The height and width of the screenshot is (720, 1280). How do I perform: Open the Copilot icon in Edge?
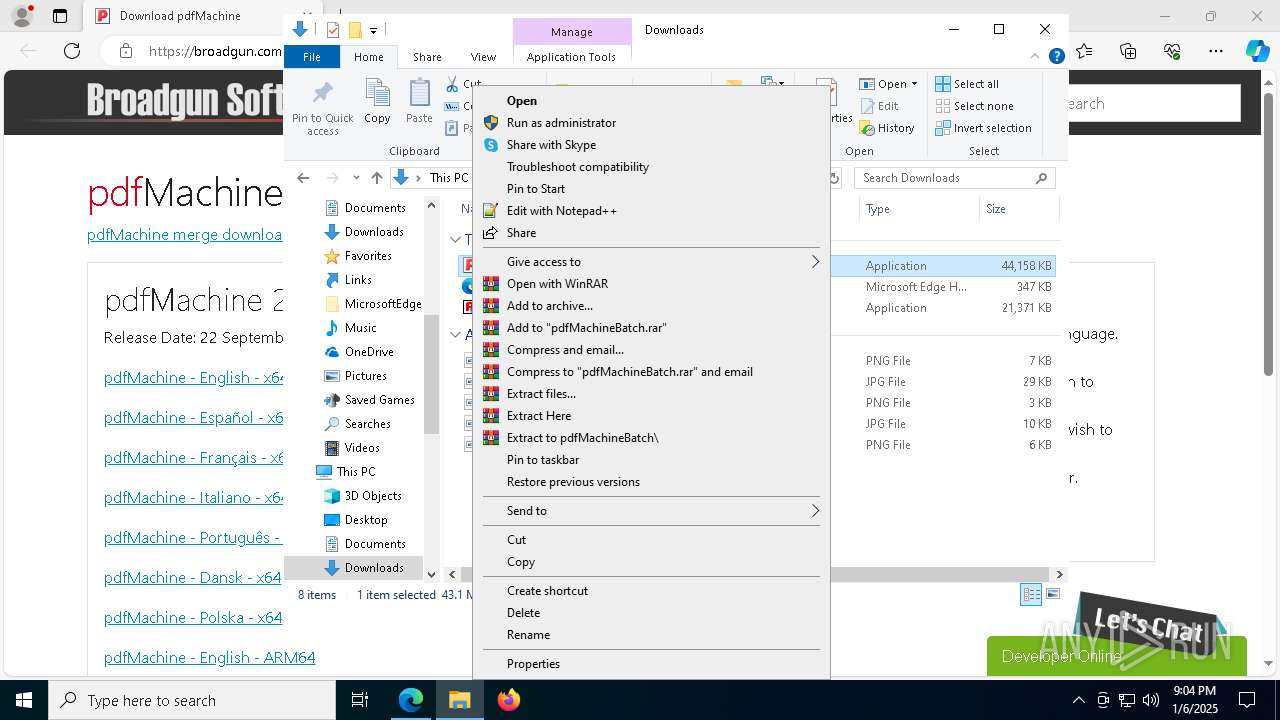(x=1257, y=51)
